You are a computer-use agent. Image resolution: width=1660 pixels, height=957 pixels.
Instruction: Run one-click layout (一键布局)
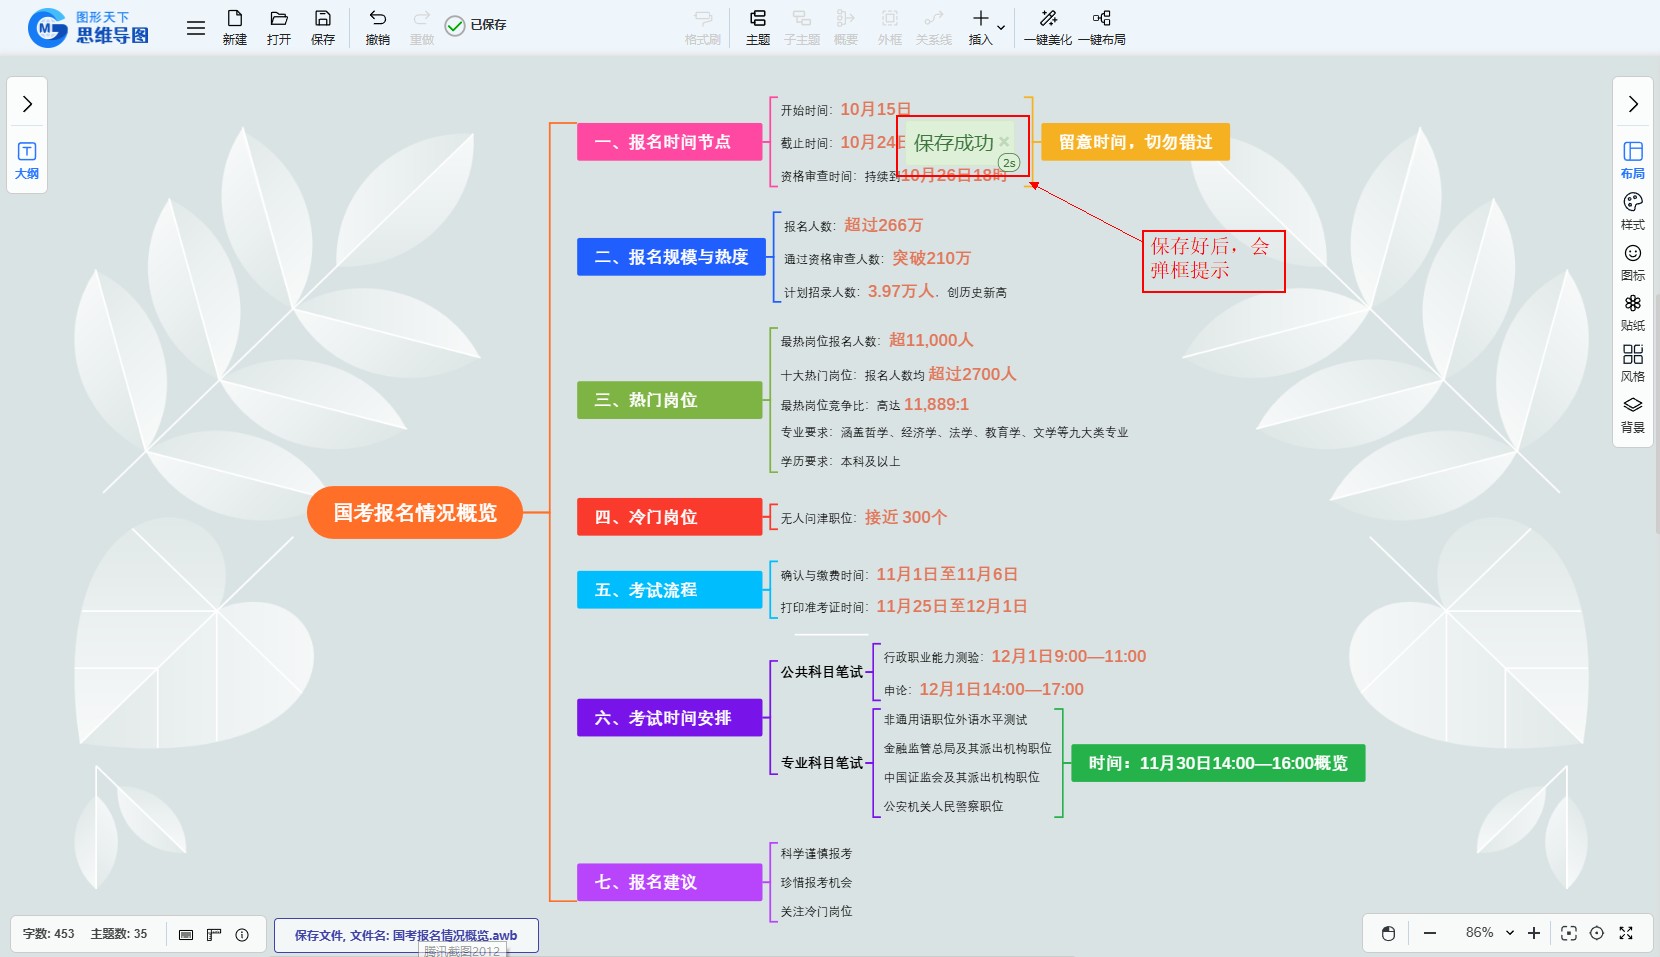click(x=1101, y=27)
